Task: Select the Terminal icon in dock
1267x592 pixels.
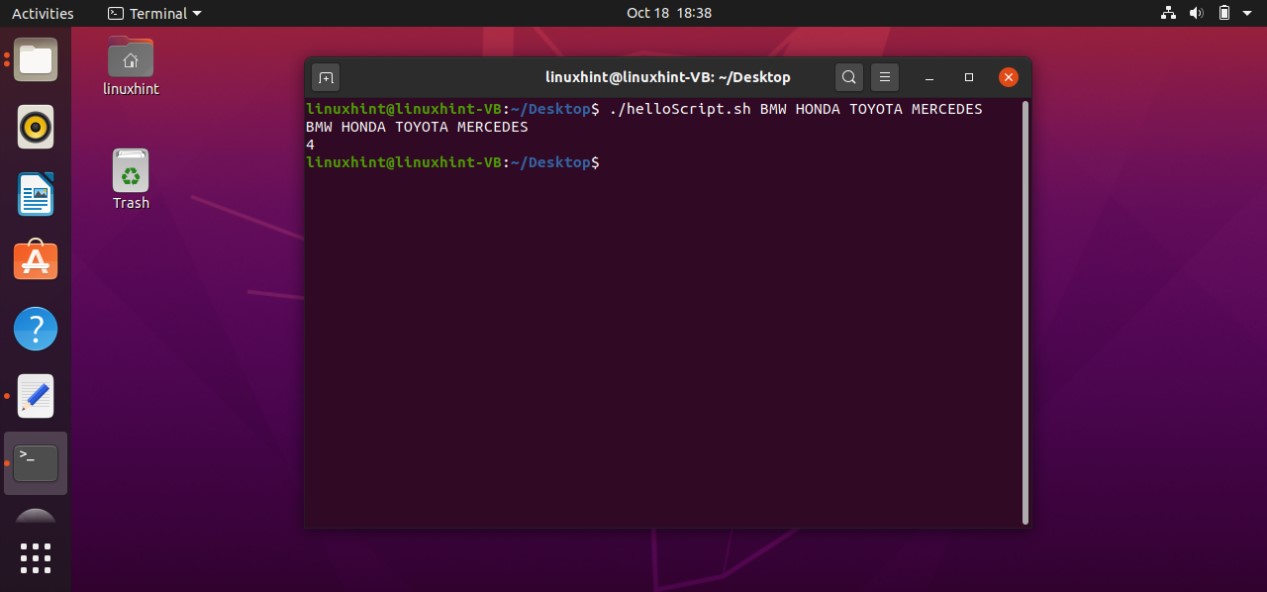Action: pos(36,463)
